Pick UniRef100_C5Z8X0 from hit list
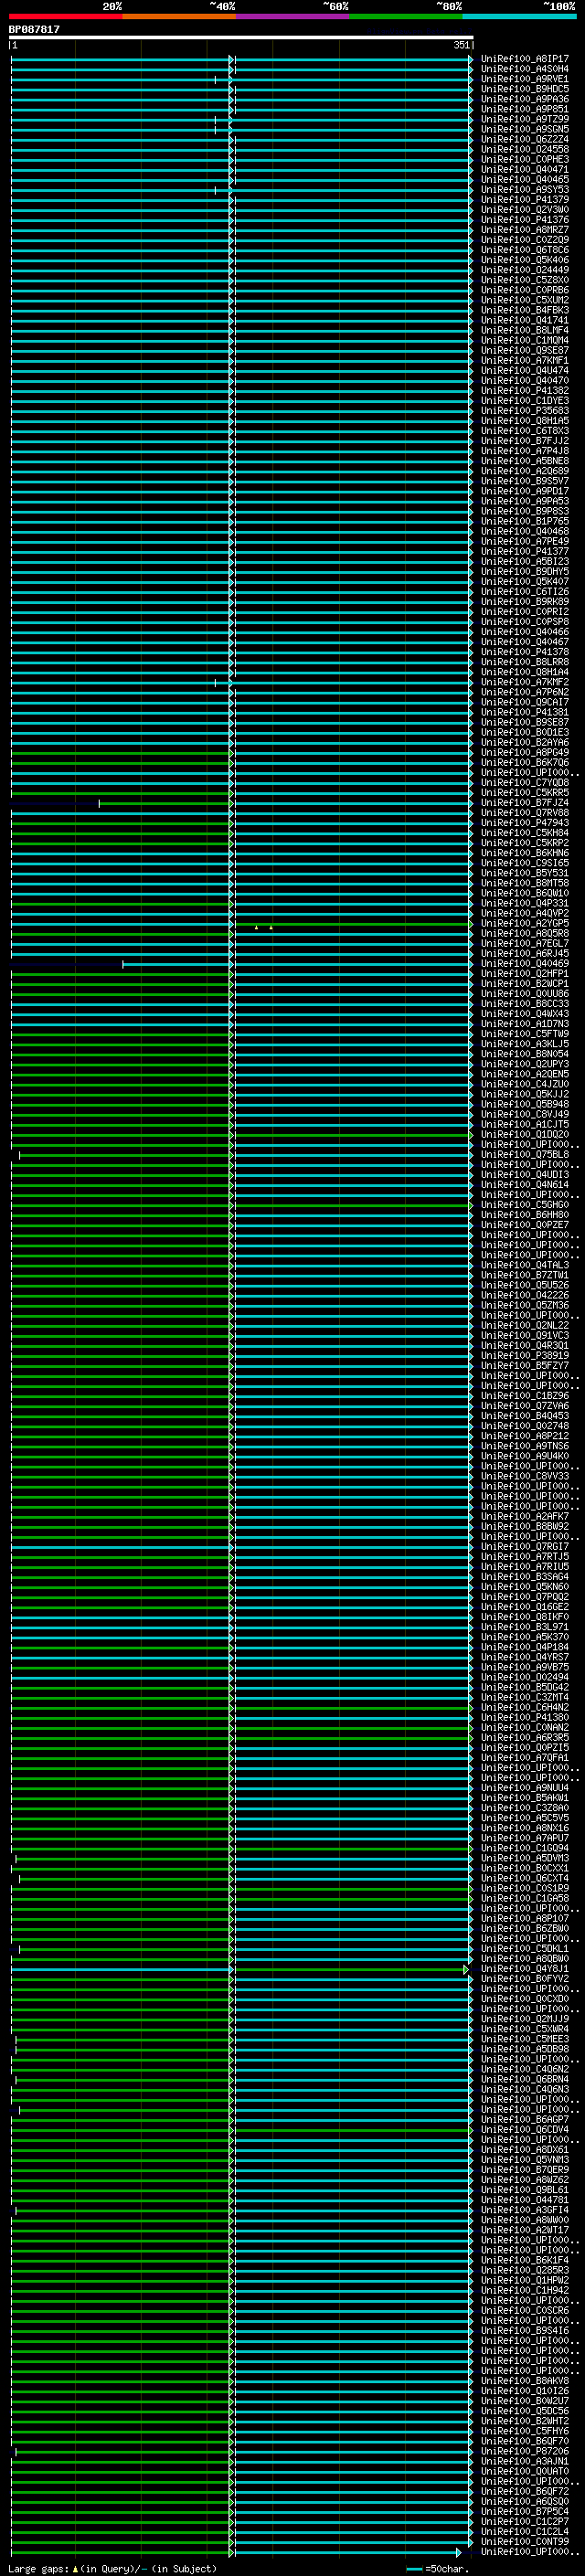The image size is (585, 2576). pos(524,280)
